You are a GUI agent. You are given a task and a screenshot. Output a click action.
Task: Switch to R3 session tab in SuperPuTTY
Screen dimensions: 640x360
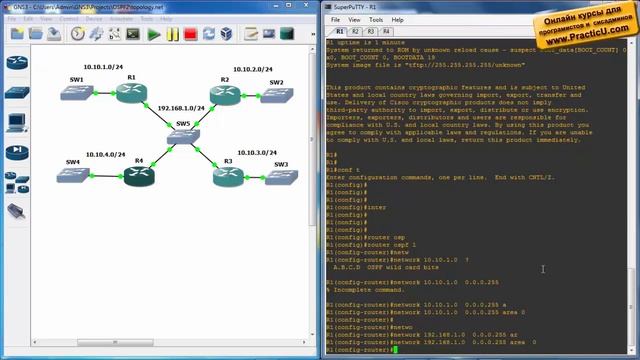coord(371,31)
